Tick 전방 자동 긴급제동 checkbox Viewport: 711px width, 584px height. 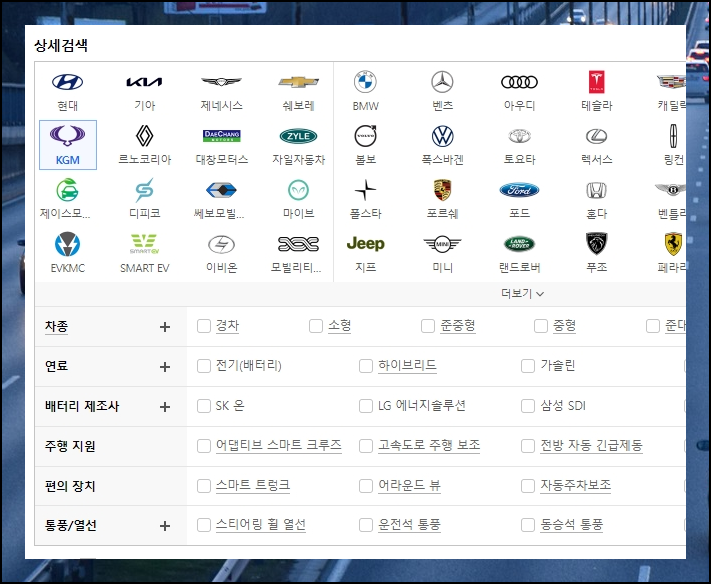(528, 446)
